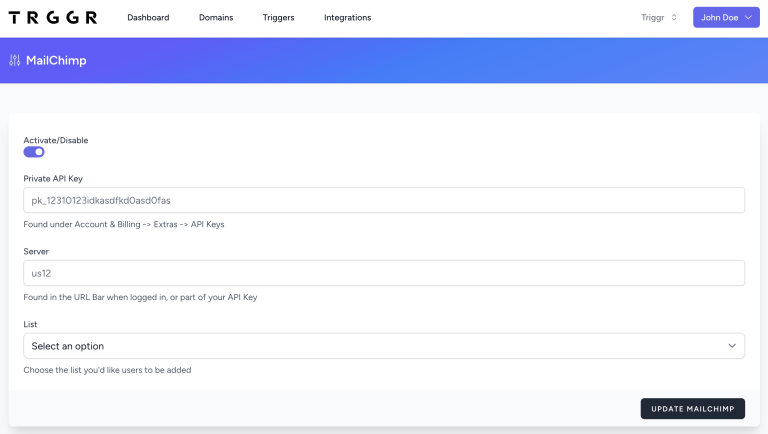
Task: Click the Update MailChimp button
Action: (x=693, y=409)
